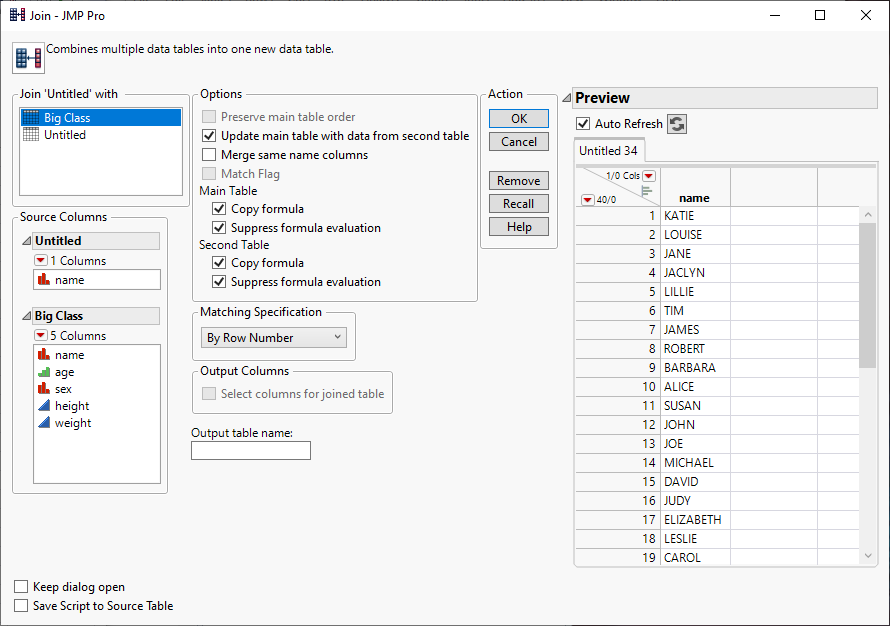
Task: Click the OK button
Action: [x=519, y=119]
